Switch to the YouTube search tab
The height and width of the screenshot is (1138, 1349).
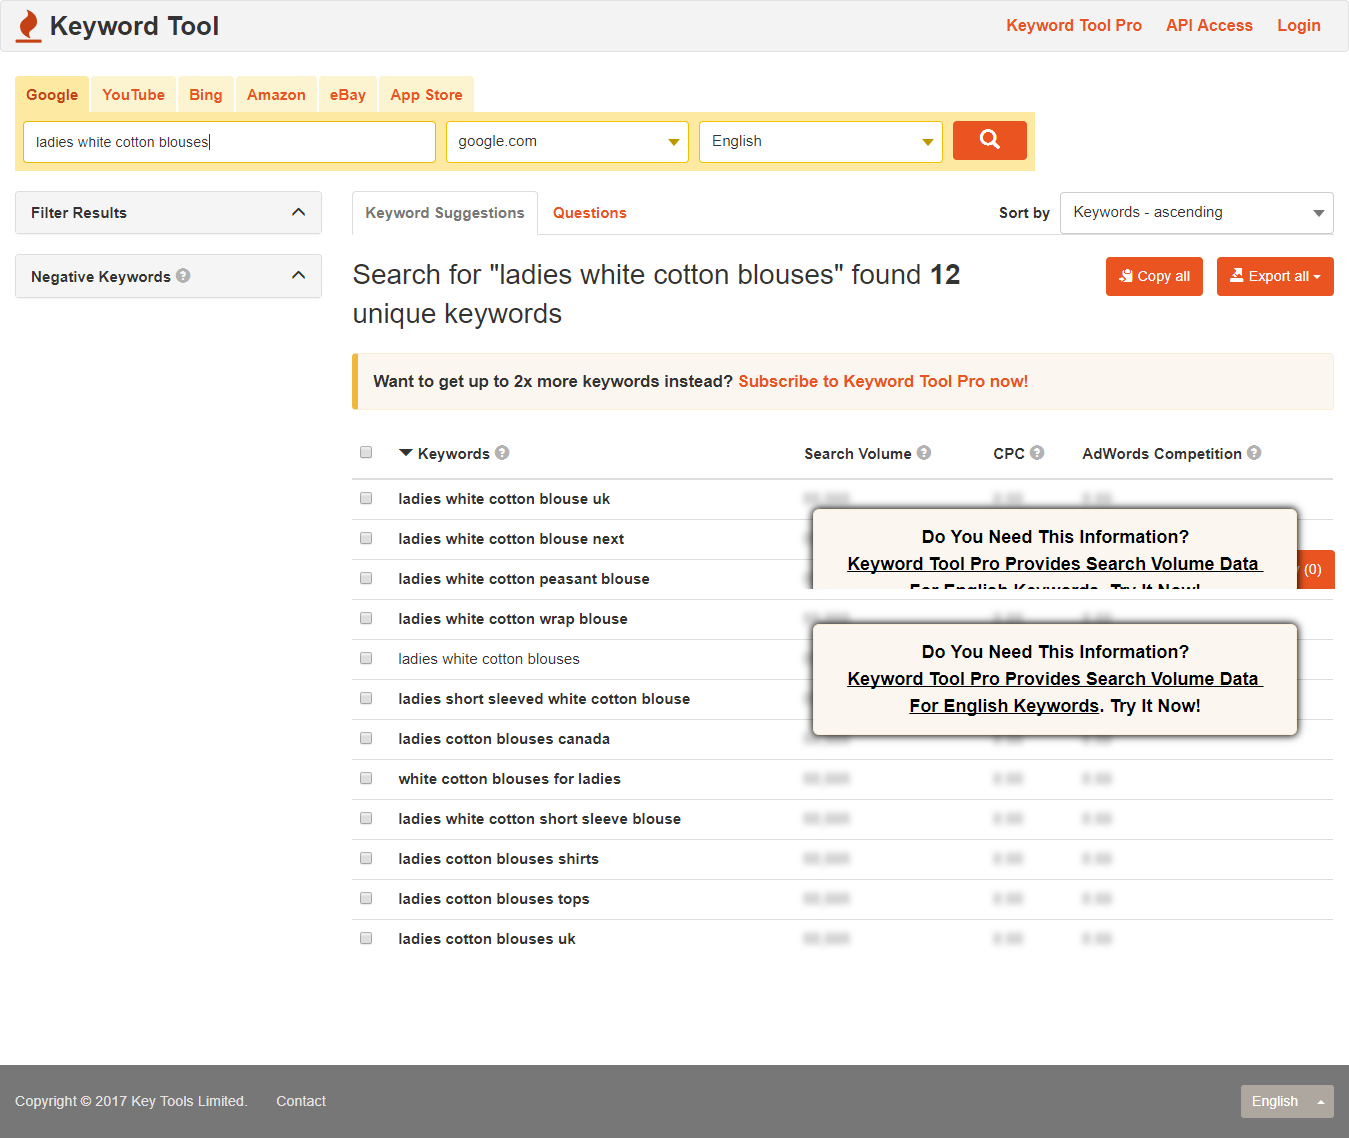pyautogui.click(x=133, y=95)
